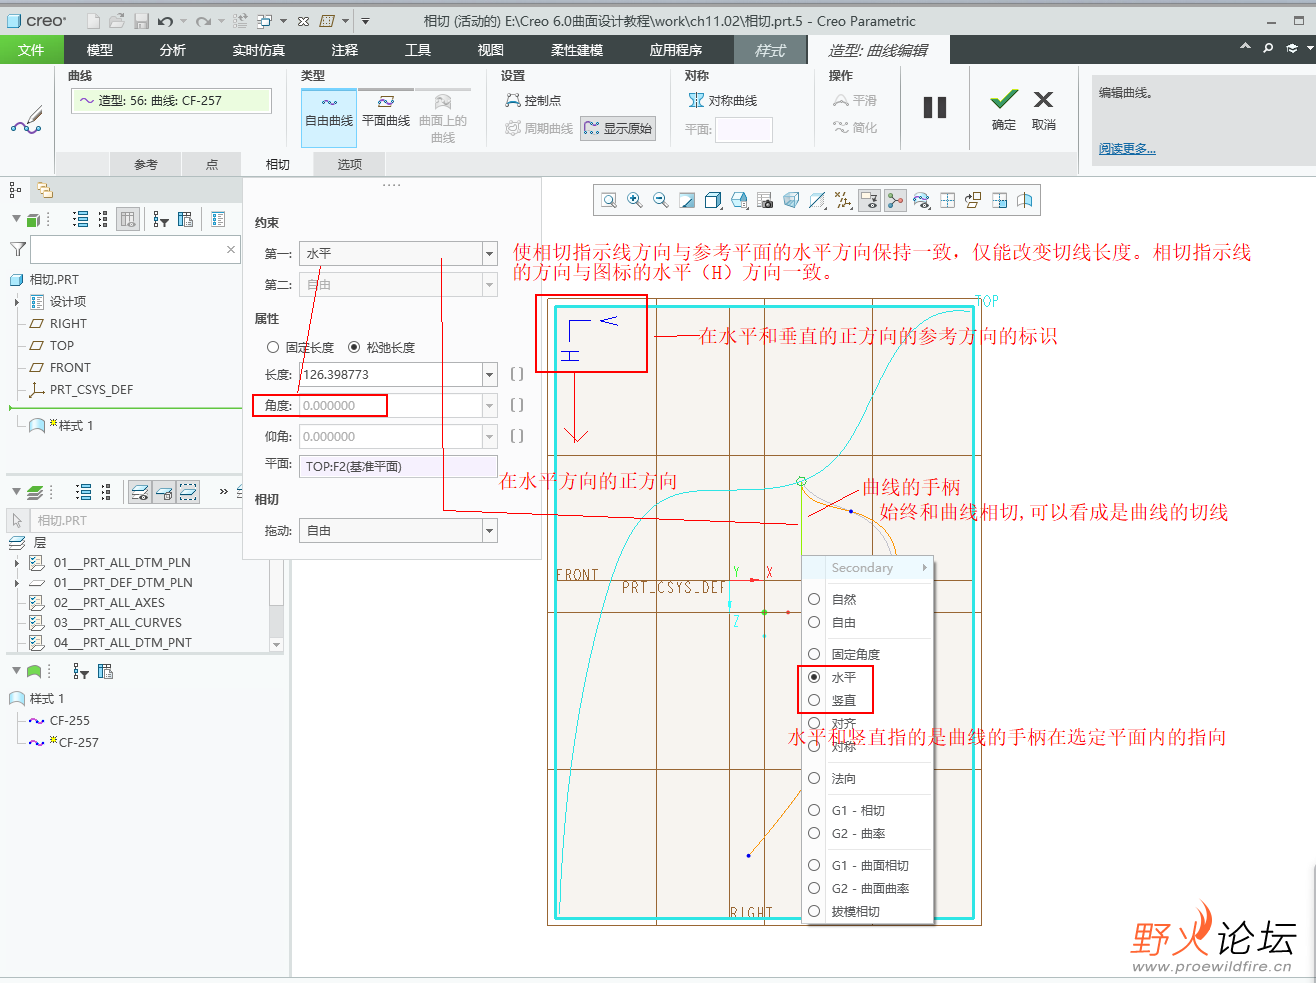Click the search magnifier icon at top right
The image size is (1316, 983).
[x=1268, y=47]
